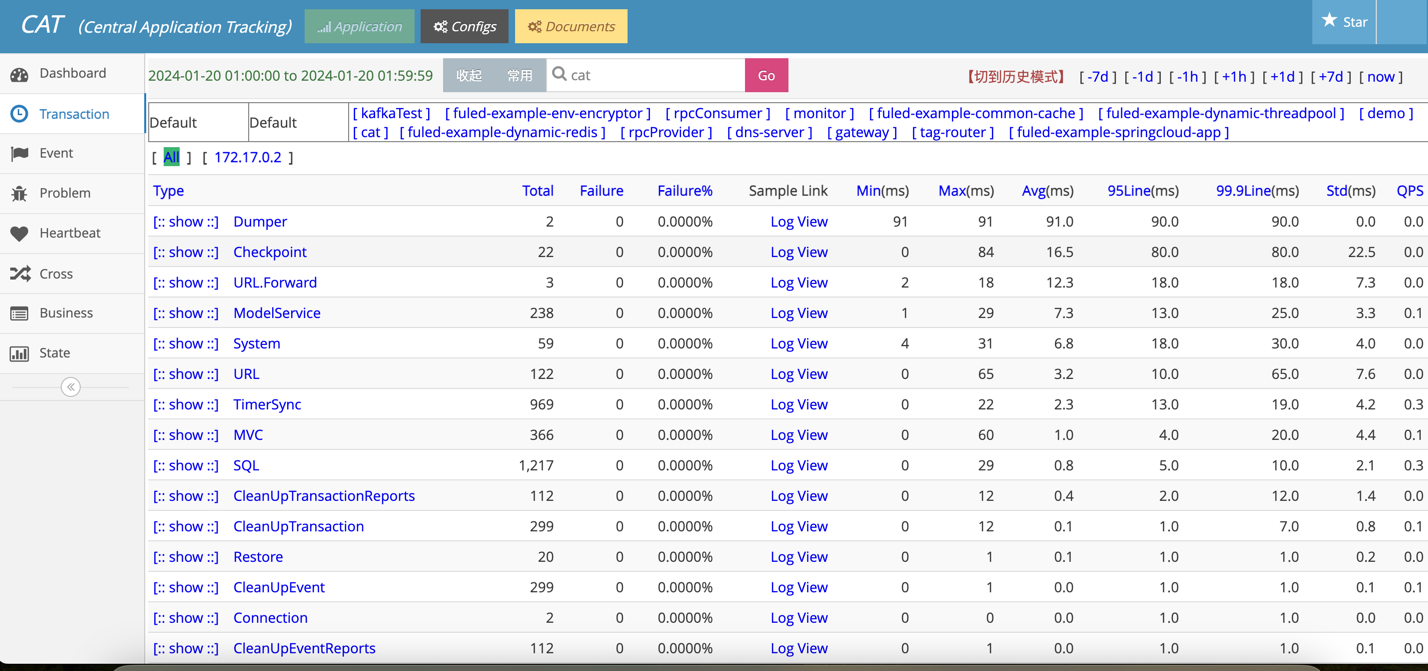Expand show for the TimerSync row
1428x671 pixels.
[185, 405]
